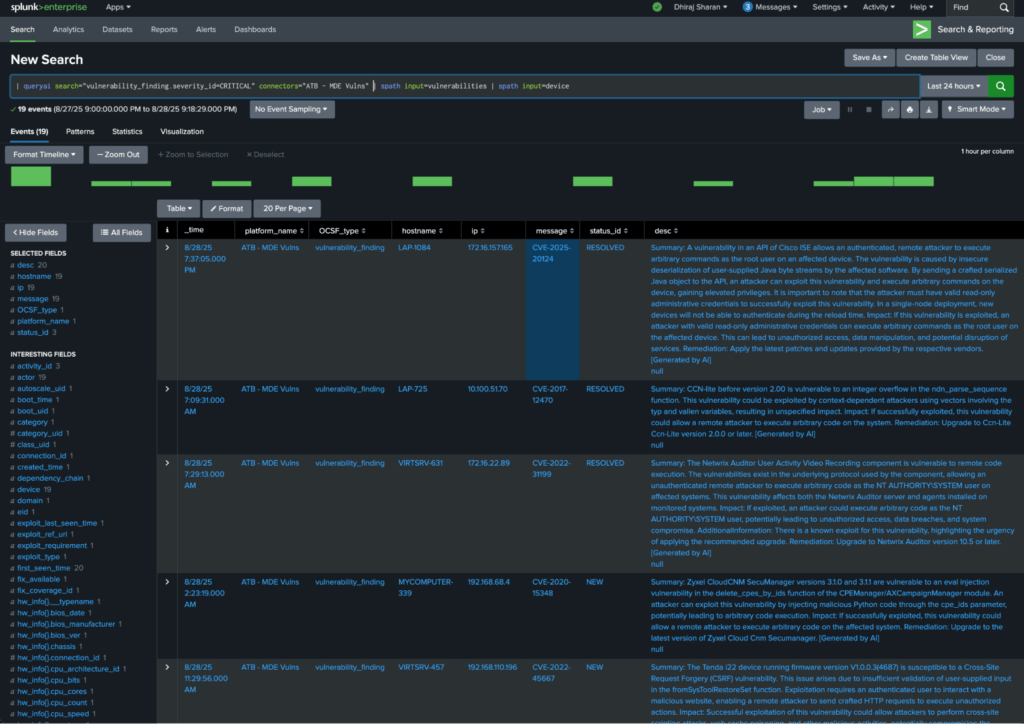This screenshot has height=724, width=1024.
Task: Click the Find magnifier icon in the top bar
Action: 1004,7
